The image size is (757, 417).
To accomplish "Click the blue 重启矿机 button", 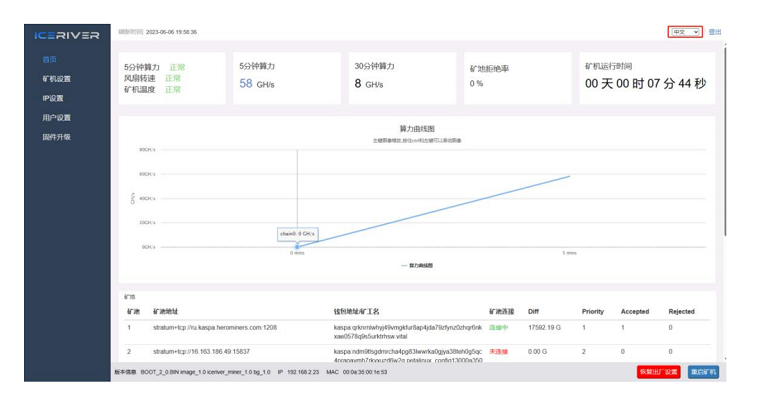I will pyautogui.click(x=703, y=372).
